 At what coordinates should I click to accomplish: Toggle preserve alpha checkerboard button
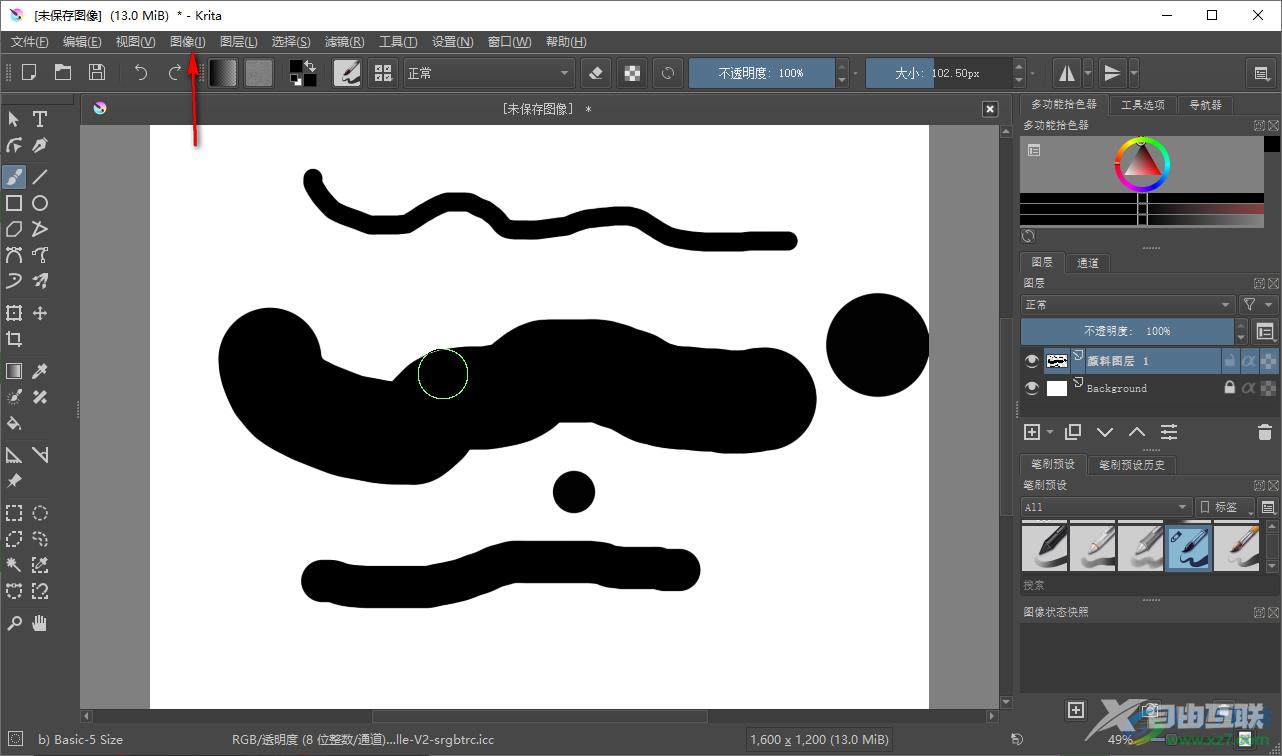(632, 73)
